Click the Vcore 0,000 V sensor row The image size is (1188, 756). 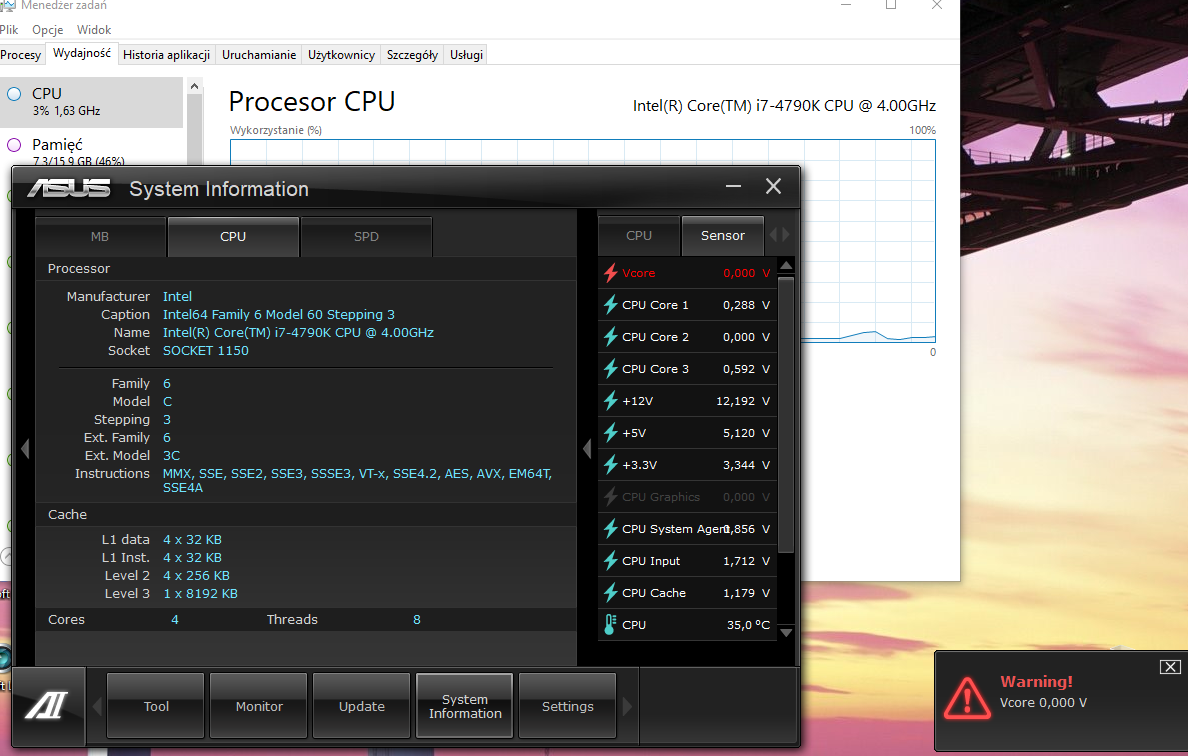688,273
